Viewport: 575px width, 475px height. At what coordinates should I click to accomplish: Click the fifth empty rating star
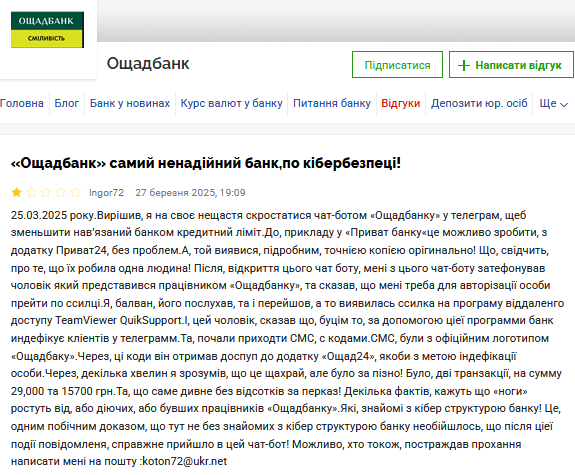tap(76, 192)
